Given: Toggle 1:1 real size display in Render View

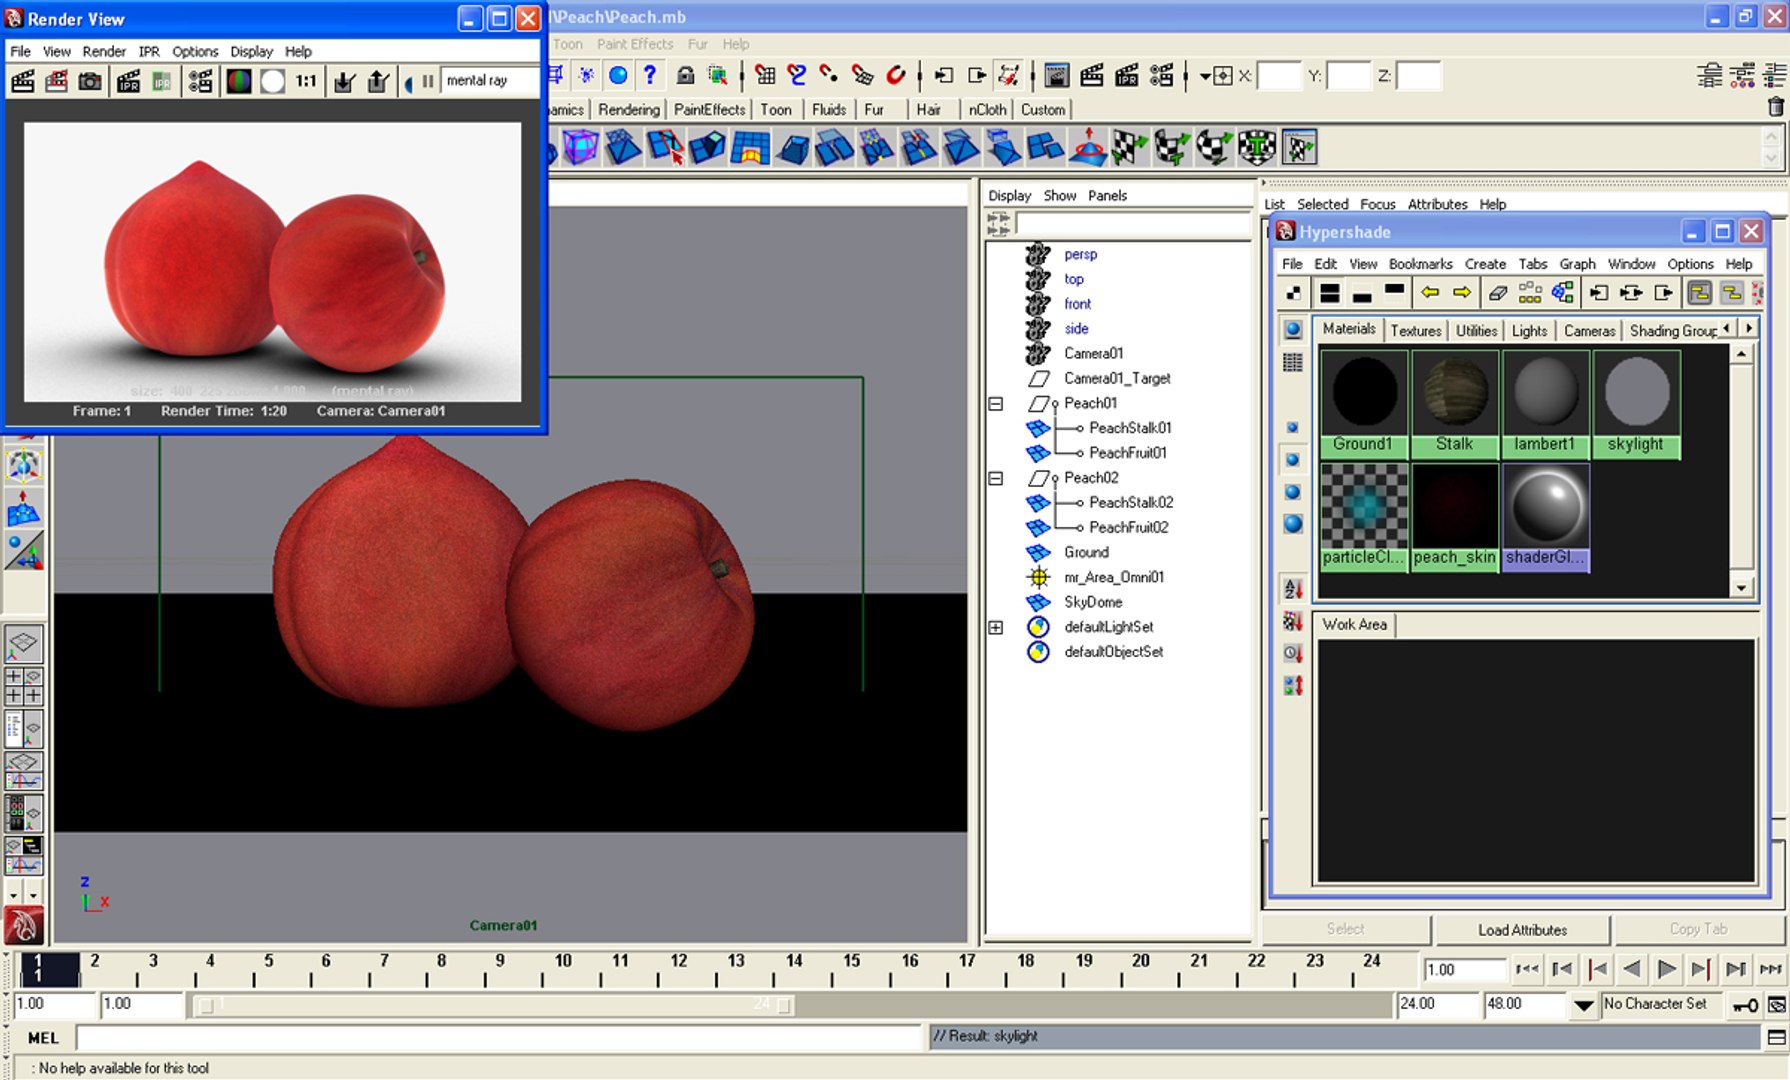Looking at the screenshot, I should click(x=306, y=81).
